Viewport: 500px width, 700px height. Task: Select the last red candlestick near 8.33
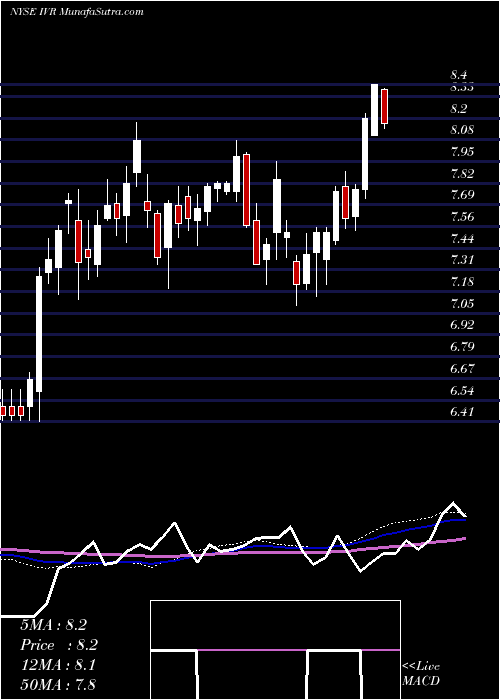click(x=384, y=107)
